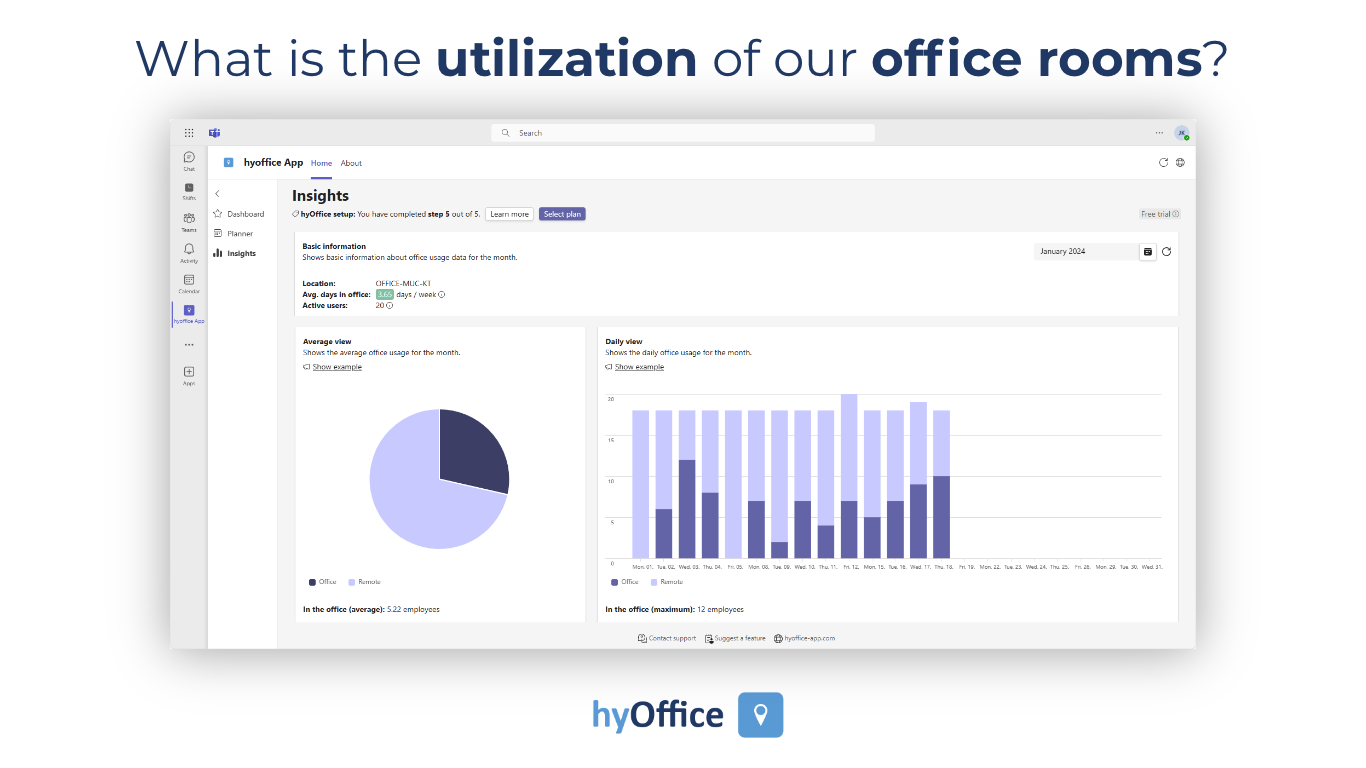Open app in browser via globe icon
The width and height of the screenshot is (1366, 768).
pos(1180,162)
